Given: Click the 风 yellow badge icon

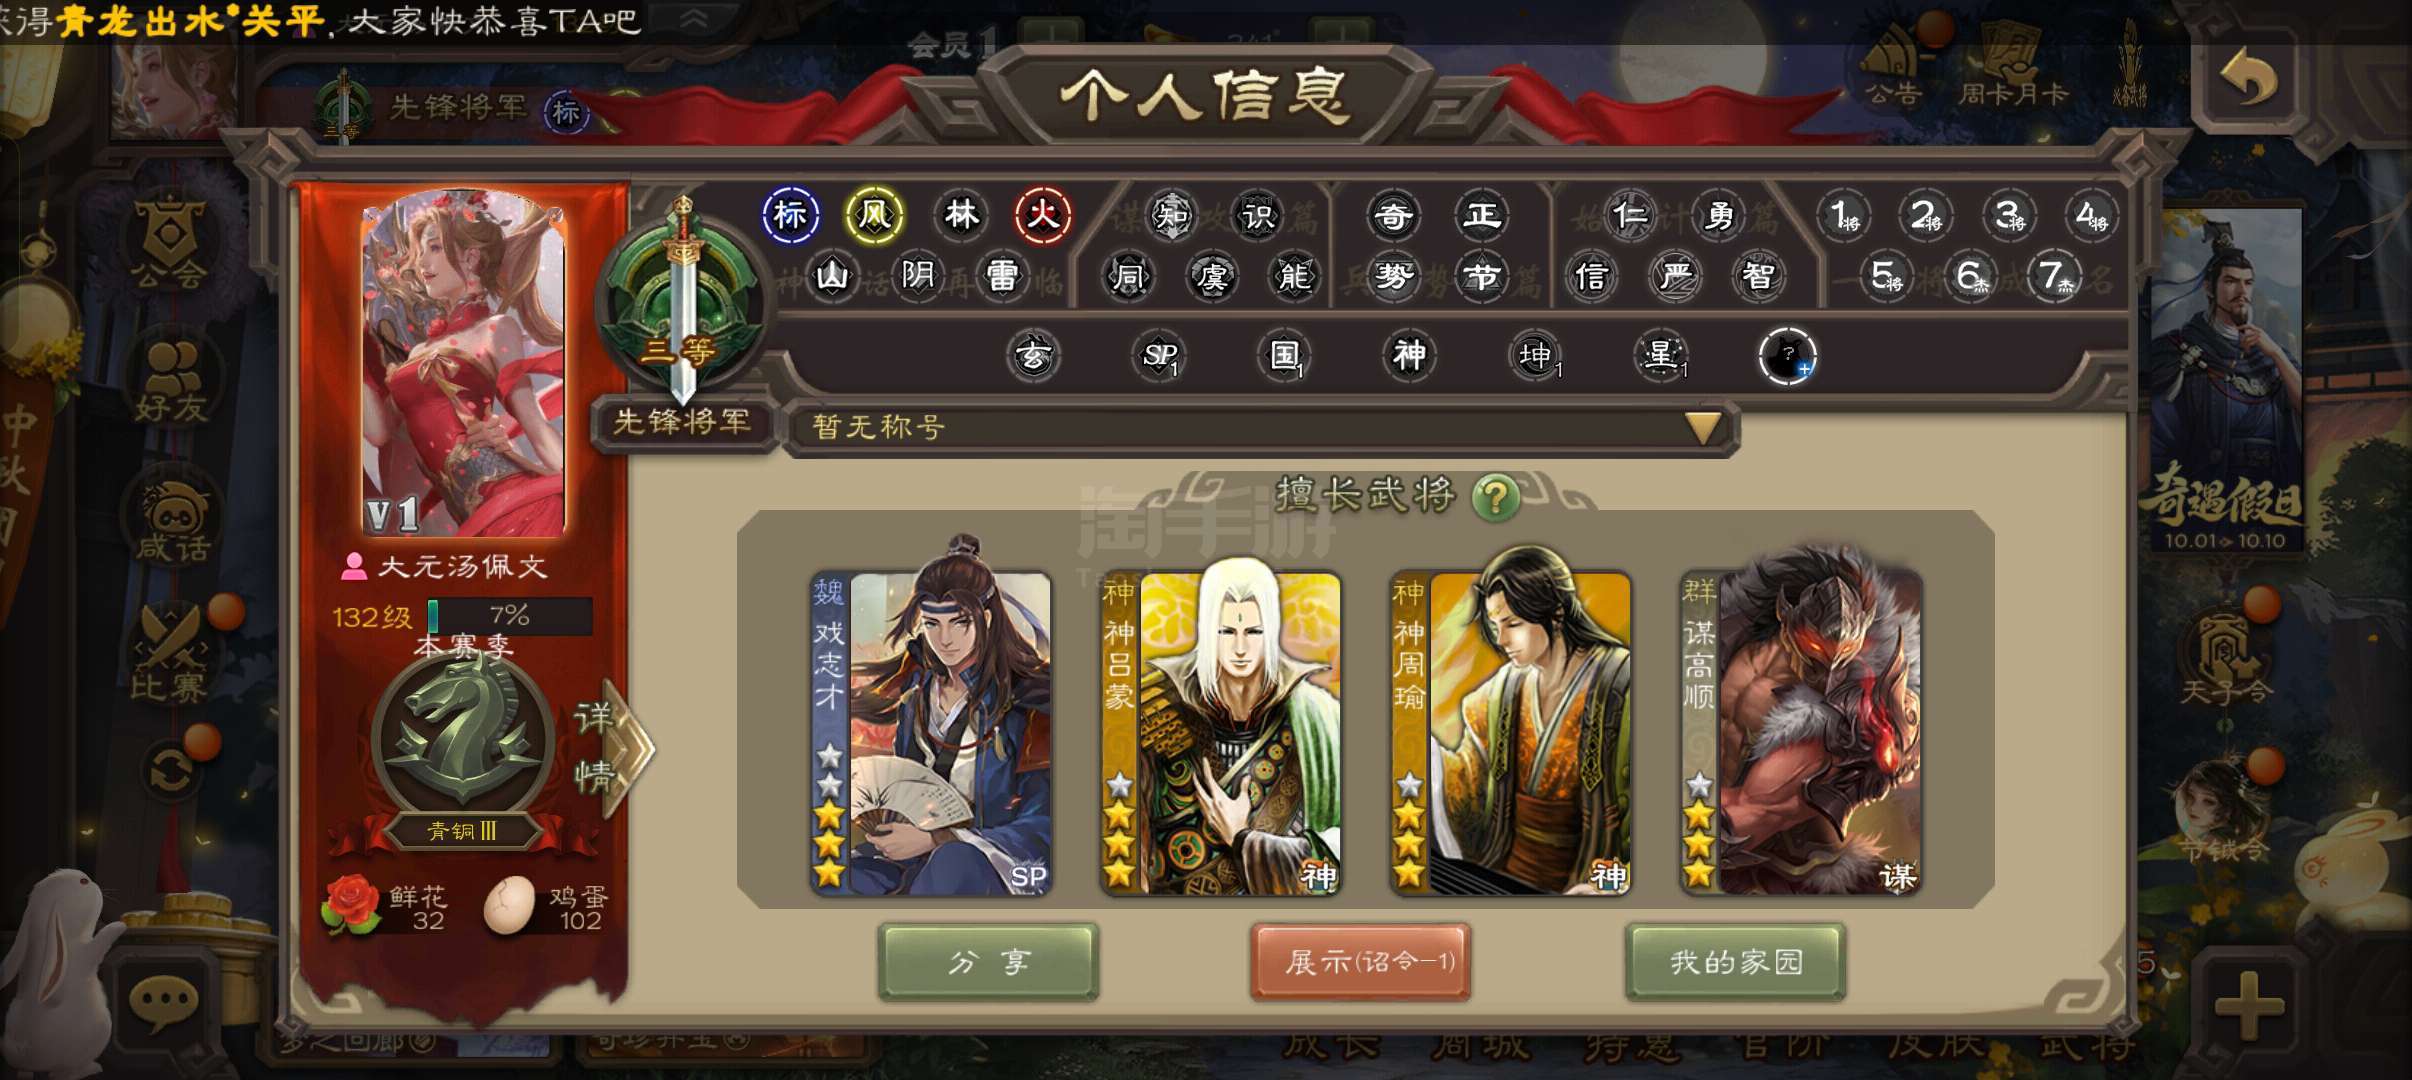Looking at the screenshot, I should pyautogui.click(x=874, y=215).
